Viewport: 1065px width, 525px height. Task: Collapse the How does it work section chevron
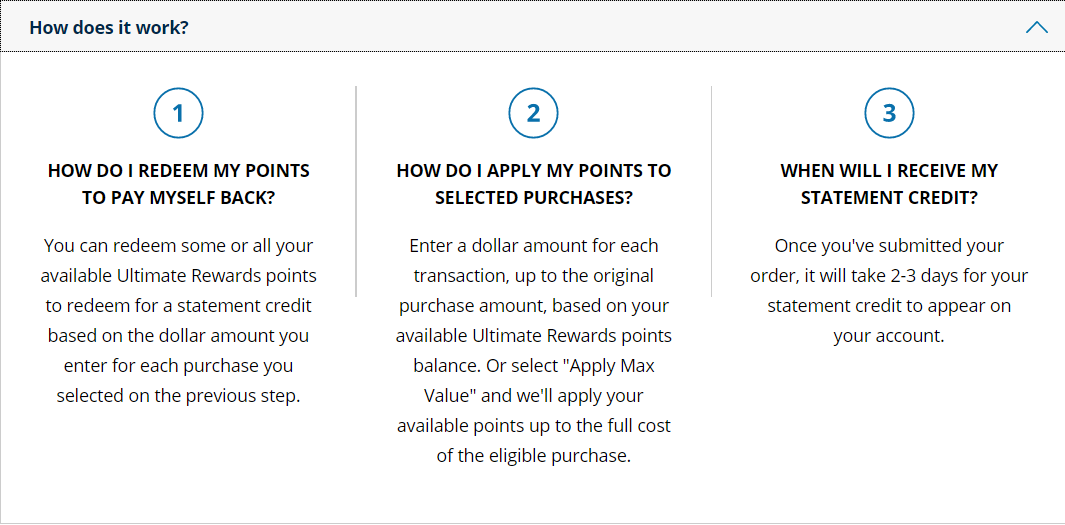tap(1036, 28)
